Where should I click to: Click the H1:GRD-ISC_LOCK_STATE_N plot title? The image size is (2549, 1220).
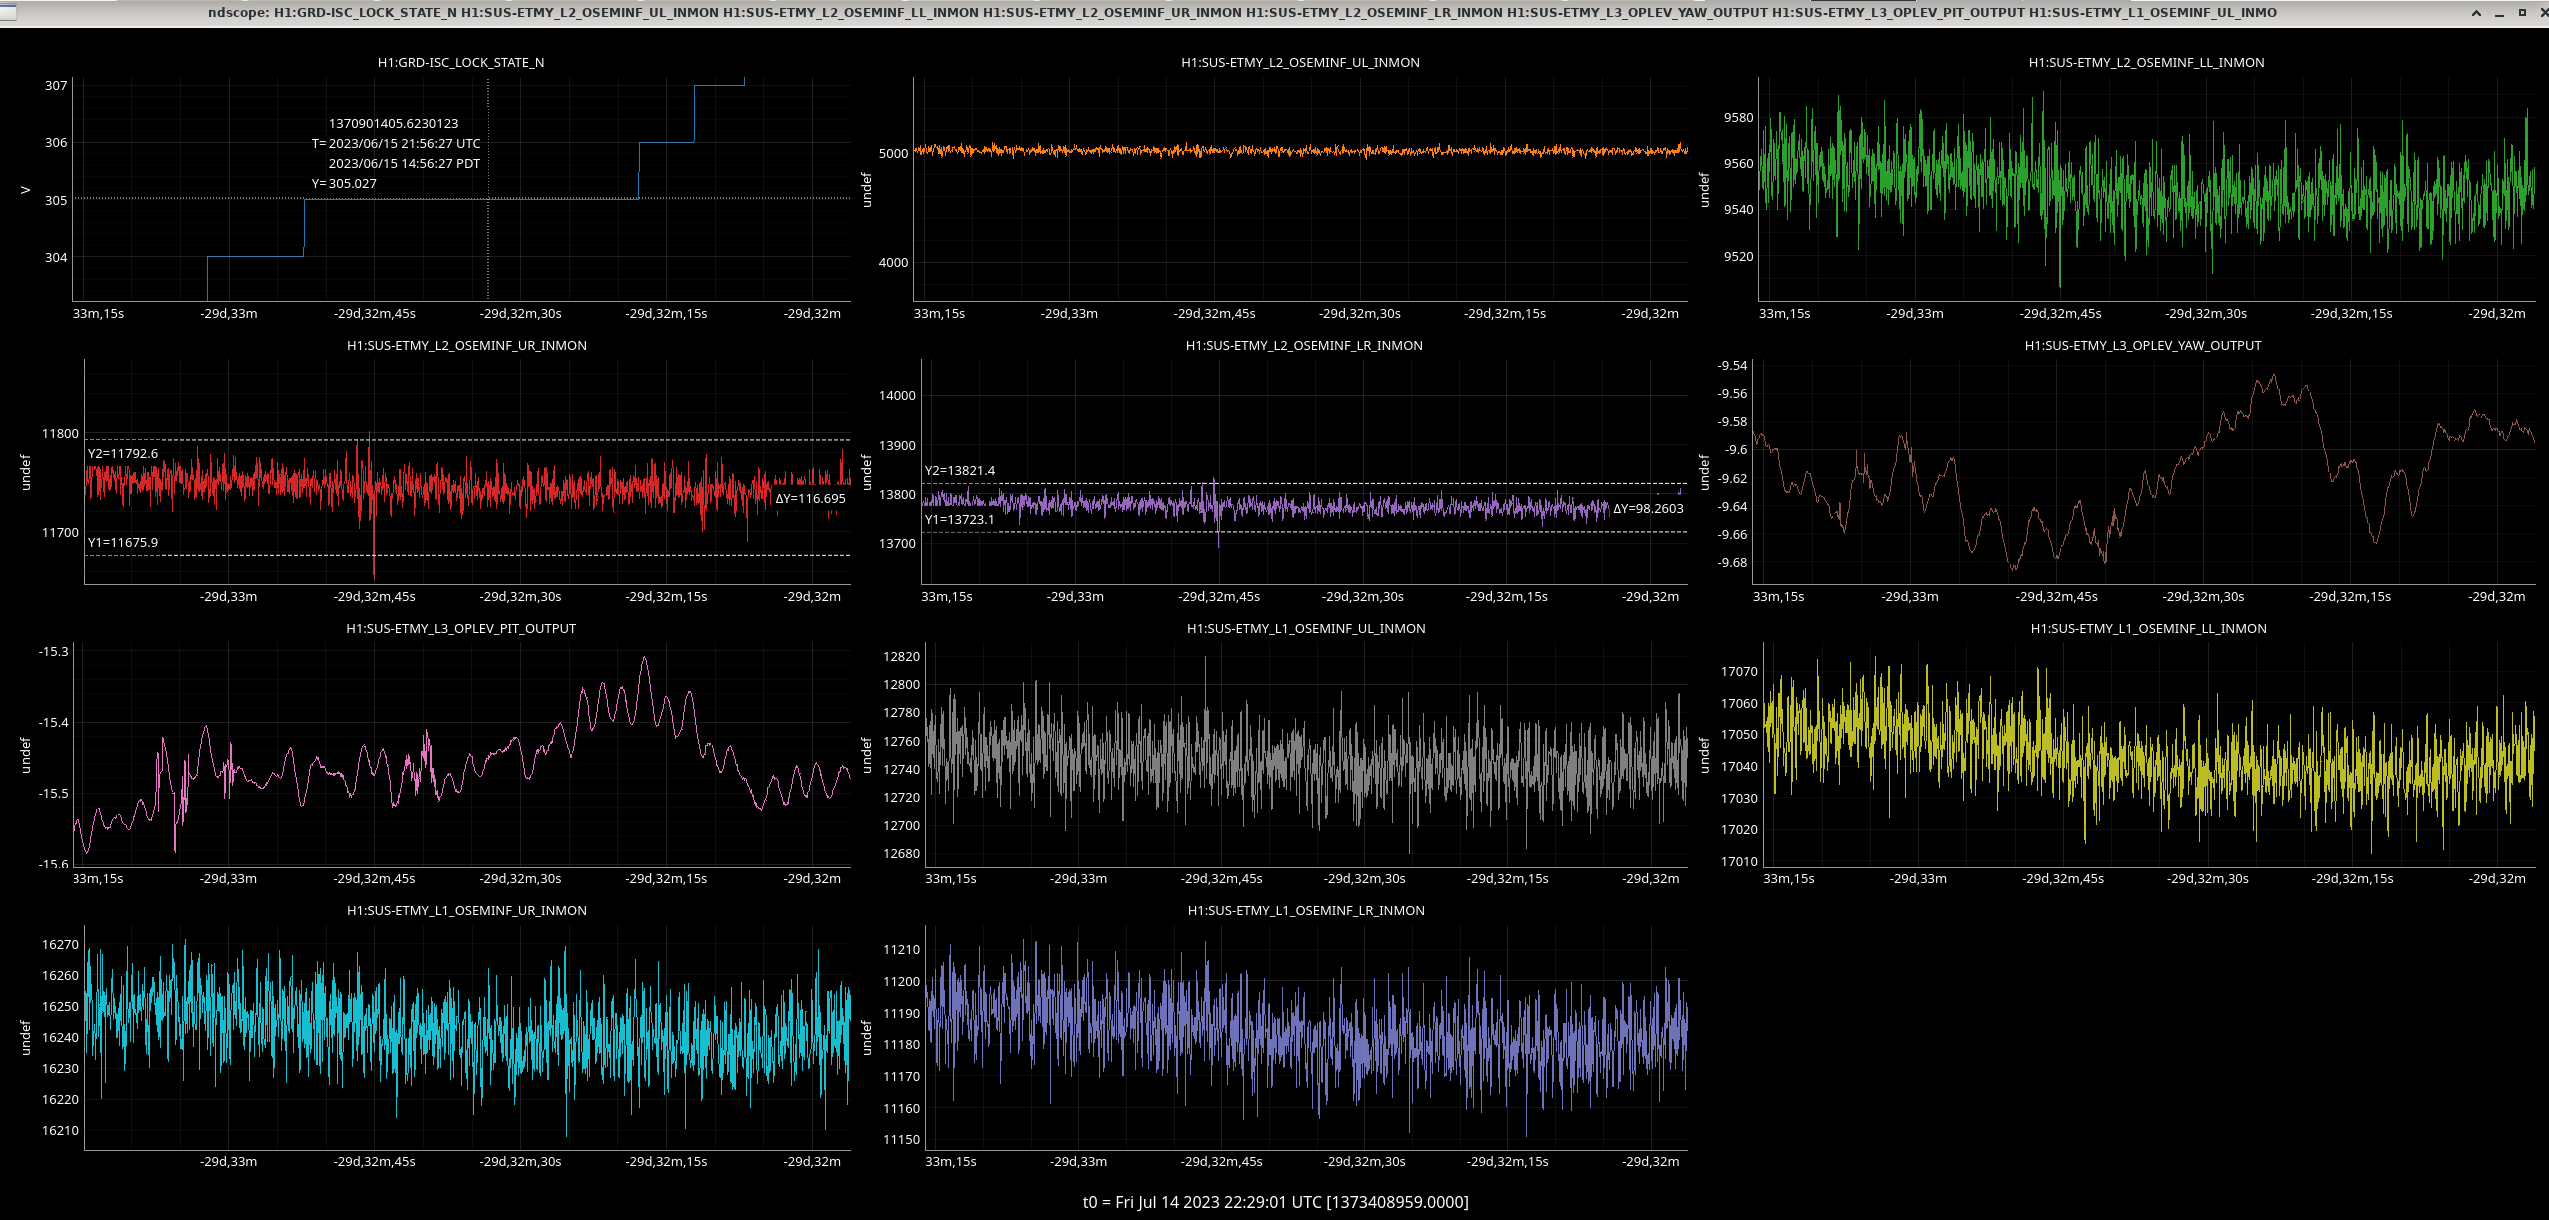point(461,62)
